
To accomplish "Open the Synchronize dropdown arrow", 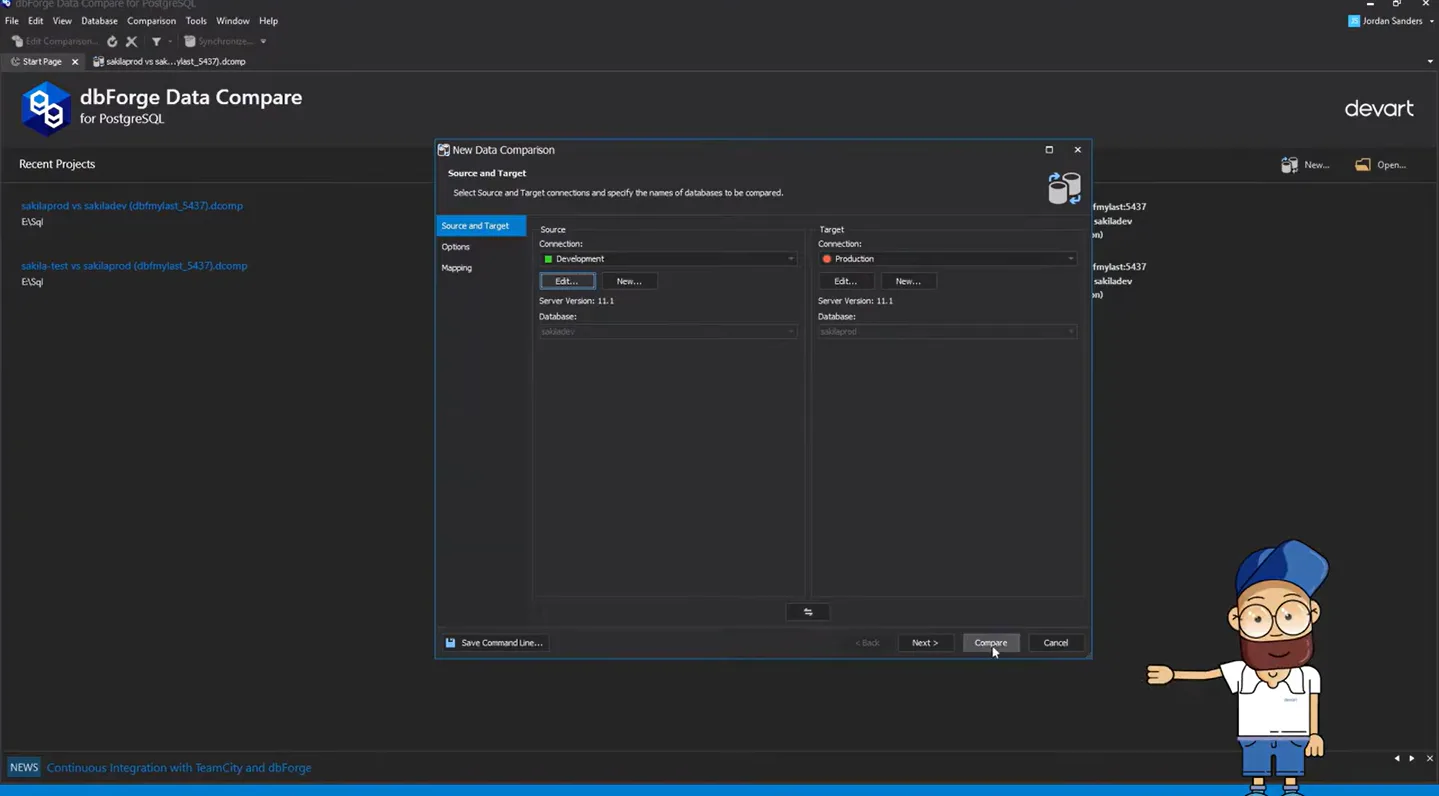I will pos(263,41).
